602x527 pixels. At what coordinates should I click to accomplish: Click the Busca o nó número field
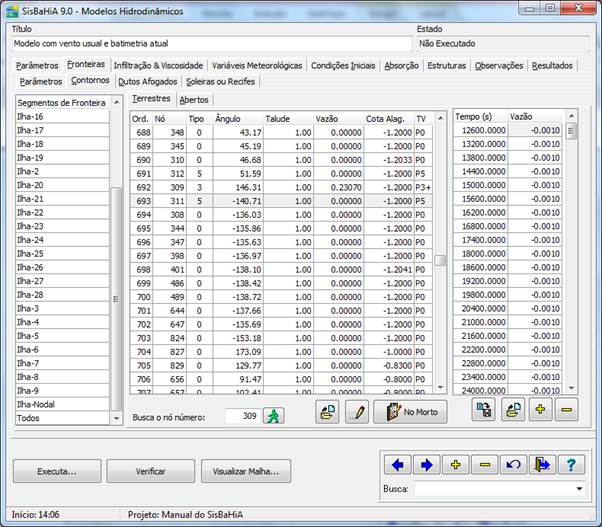click(243, 416)
